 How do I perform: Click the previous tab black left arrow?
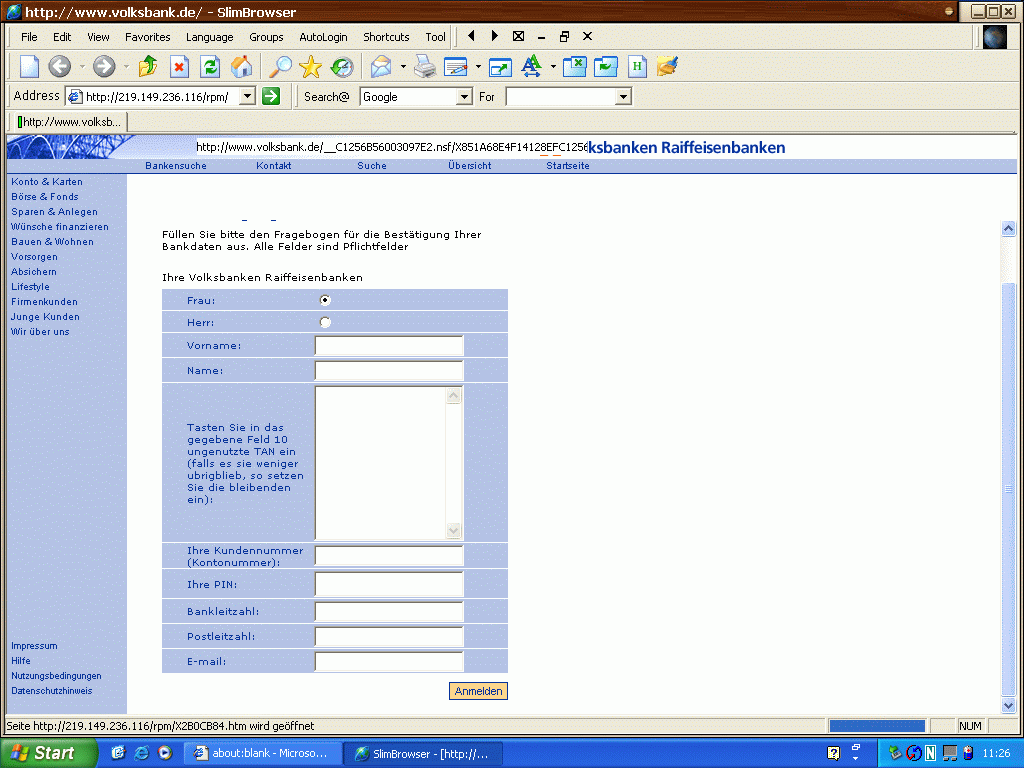click(x=471, y=36)
